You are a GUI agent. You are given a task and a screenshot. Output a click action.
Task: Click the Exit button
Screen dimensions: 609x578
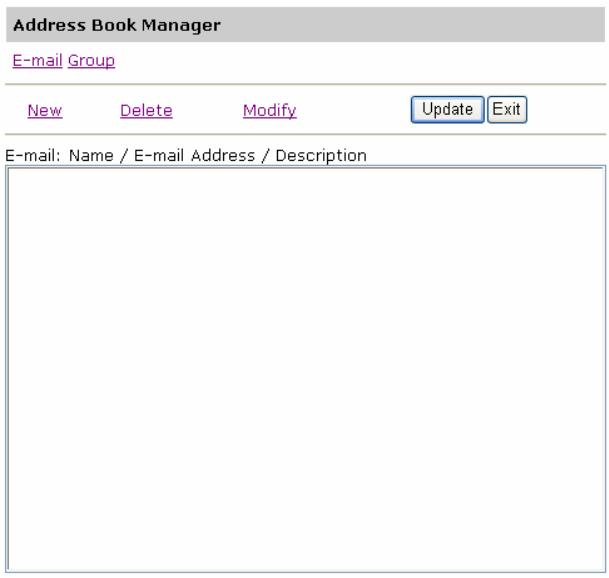[x=507, y=110]
